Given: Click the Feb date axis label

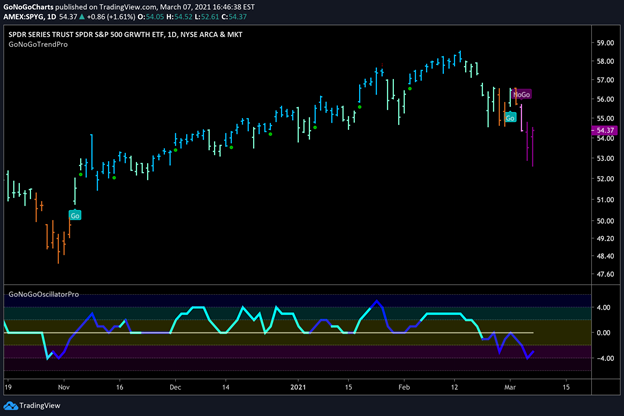Looking at the screenshot, I should point(404,387).
